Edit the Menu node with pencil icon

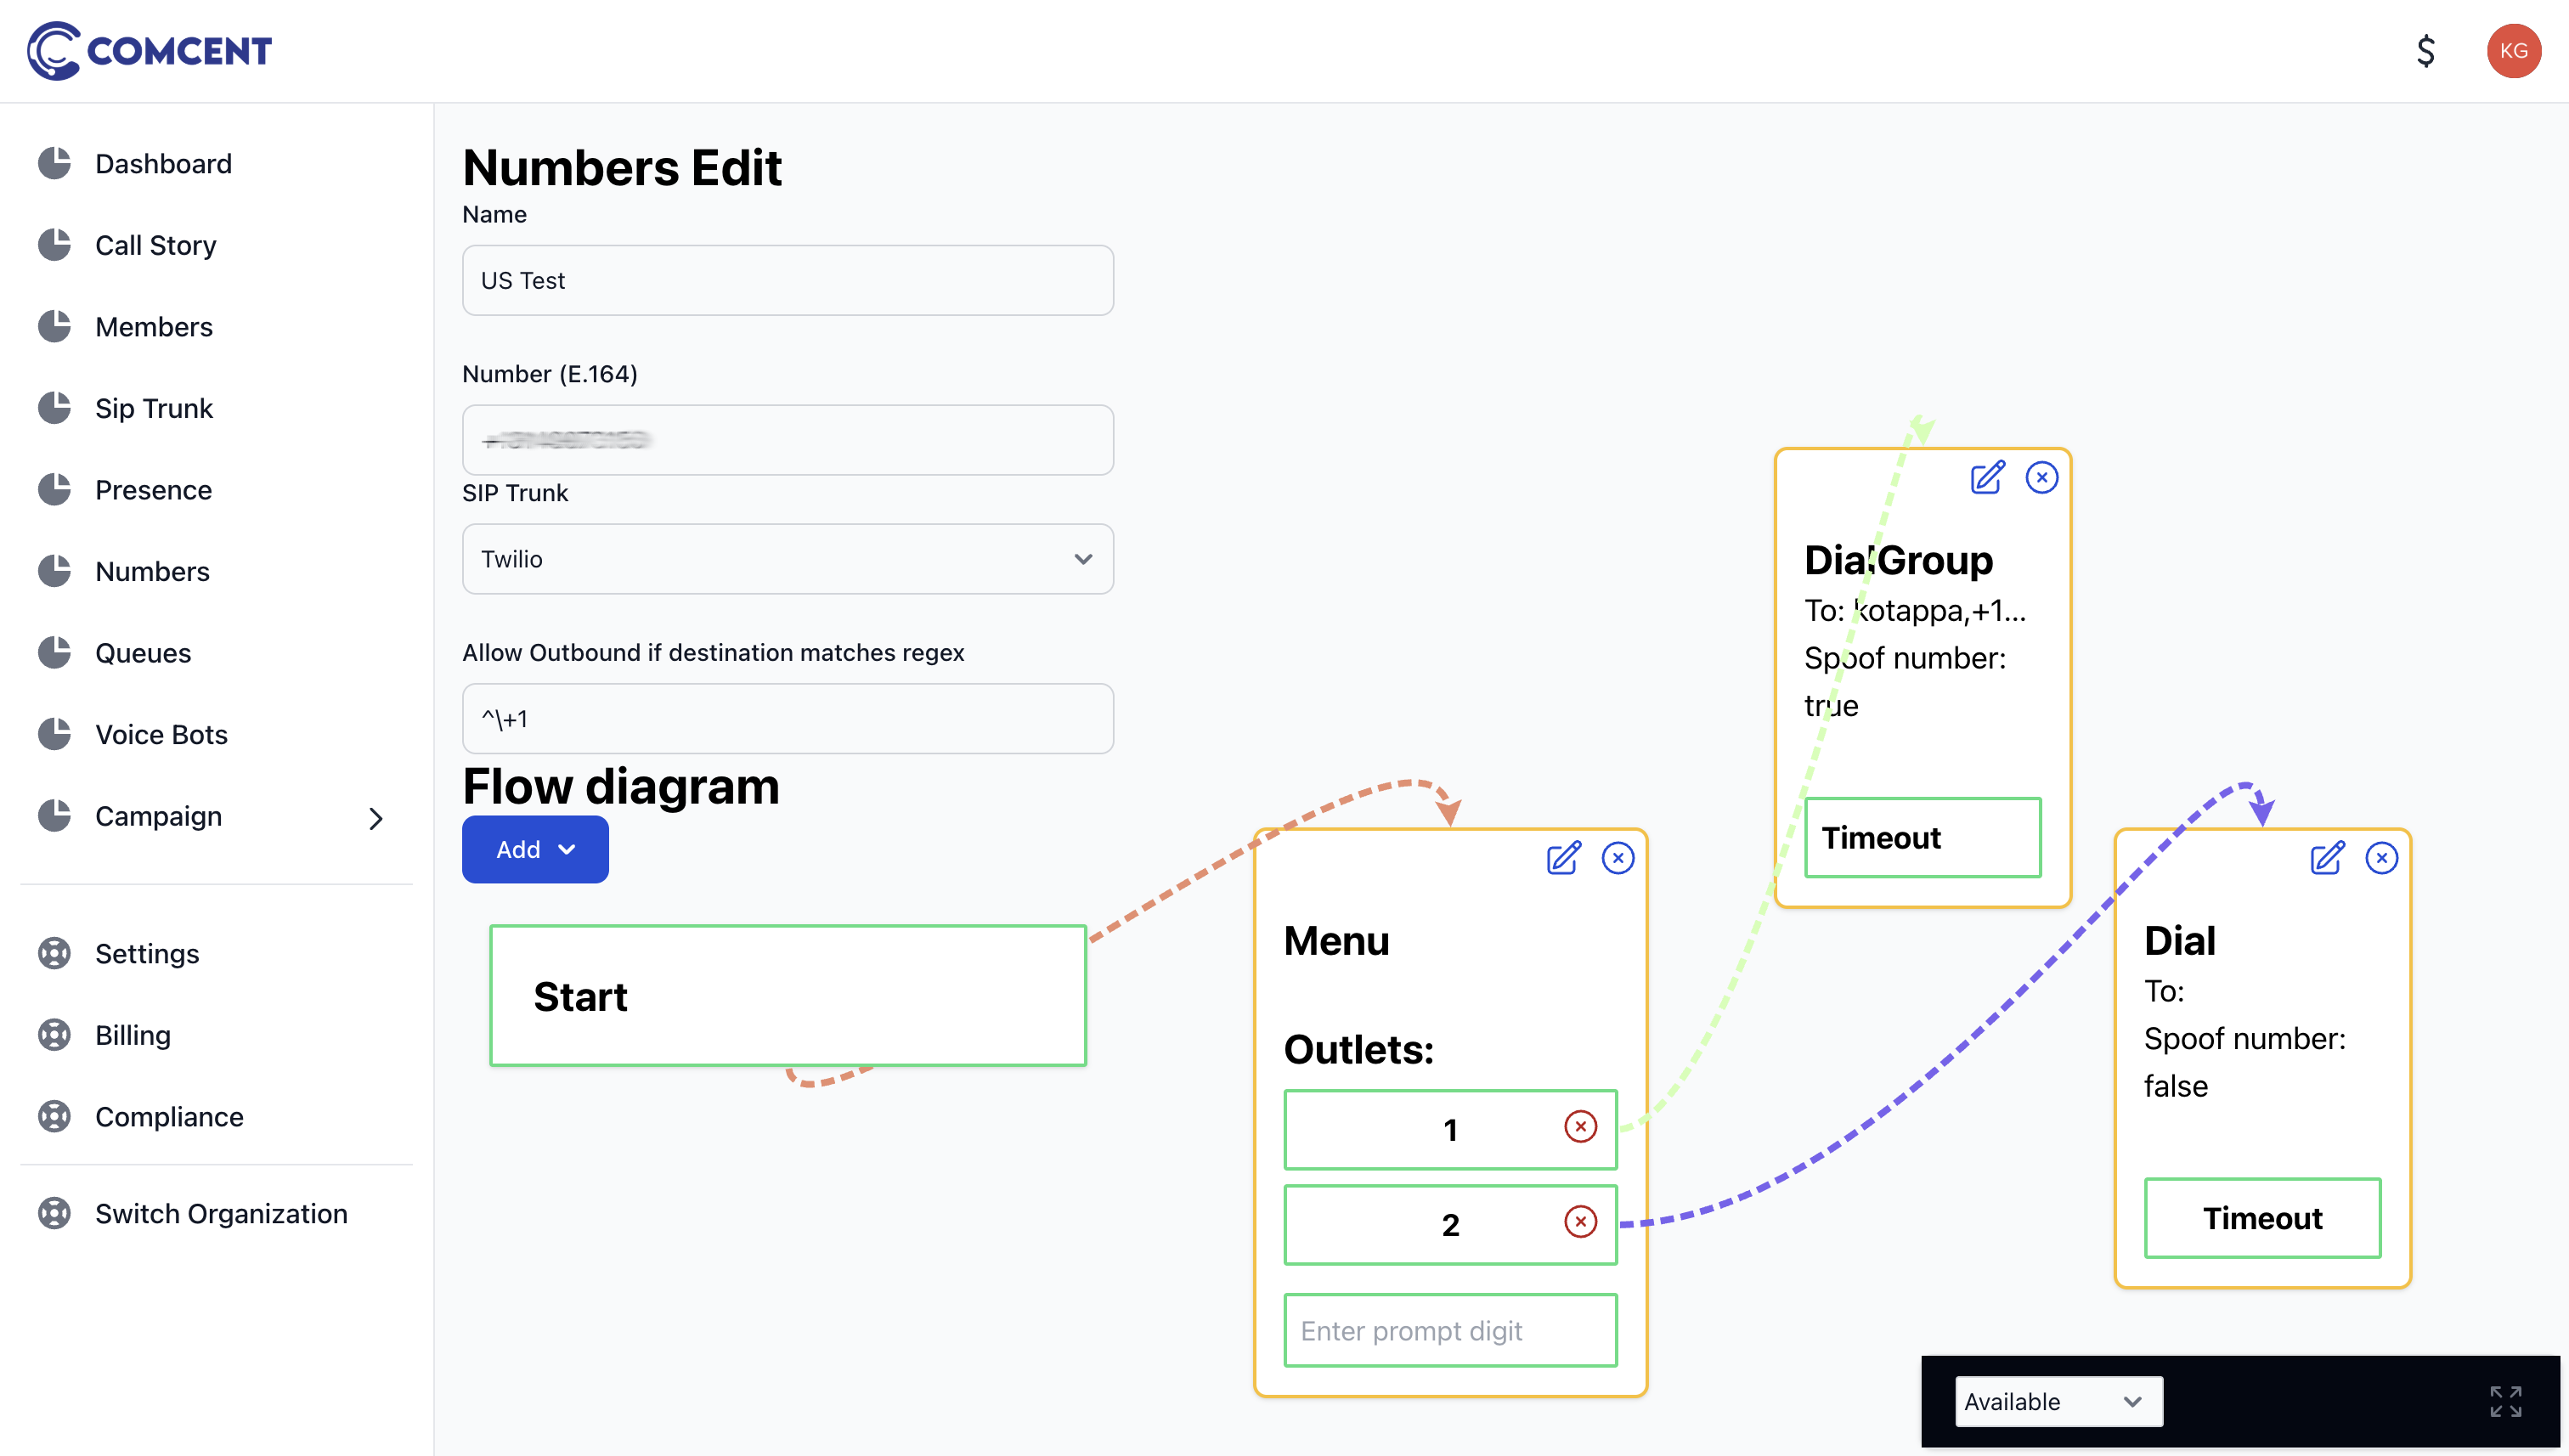pyautogui.click(x=1564, y=858)
